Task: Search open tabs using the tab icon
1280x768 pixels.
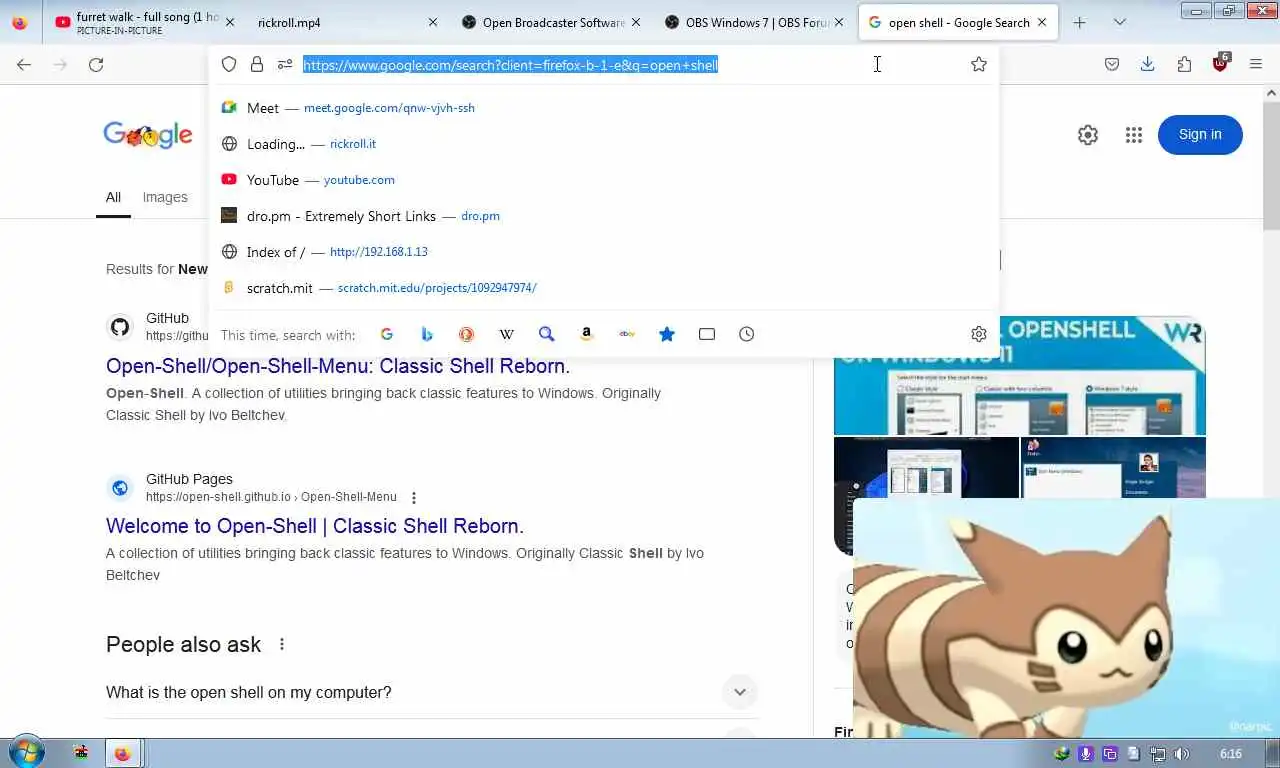Action: pos(707,334)
